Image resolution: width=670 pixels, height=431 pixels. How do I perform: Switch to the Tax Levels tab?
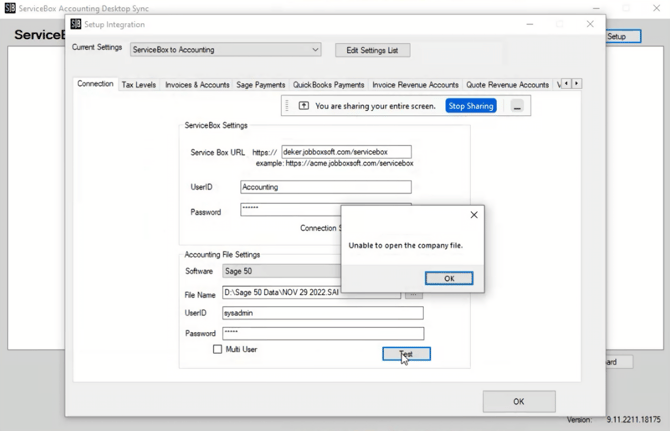[x=139, y=85]
